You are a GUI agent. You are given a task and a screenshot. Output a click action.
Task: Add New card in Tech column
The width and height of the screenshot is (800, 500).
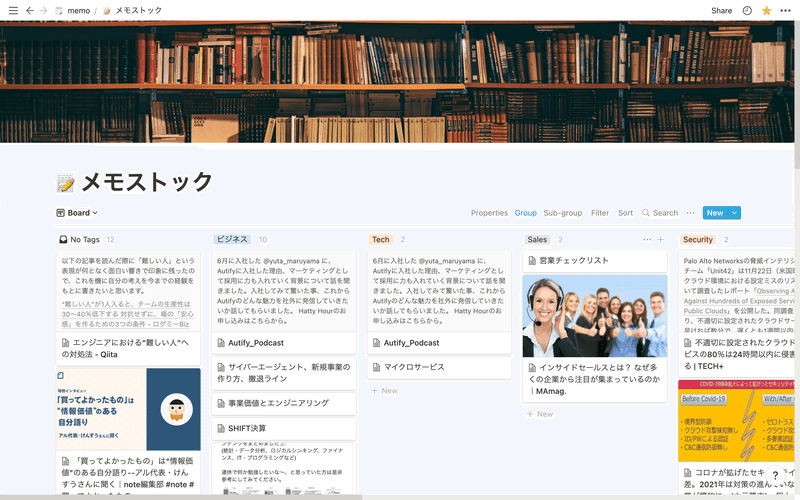tap(384, 391)
